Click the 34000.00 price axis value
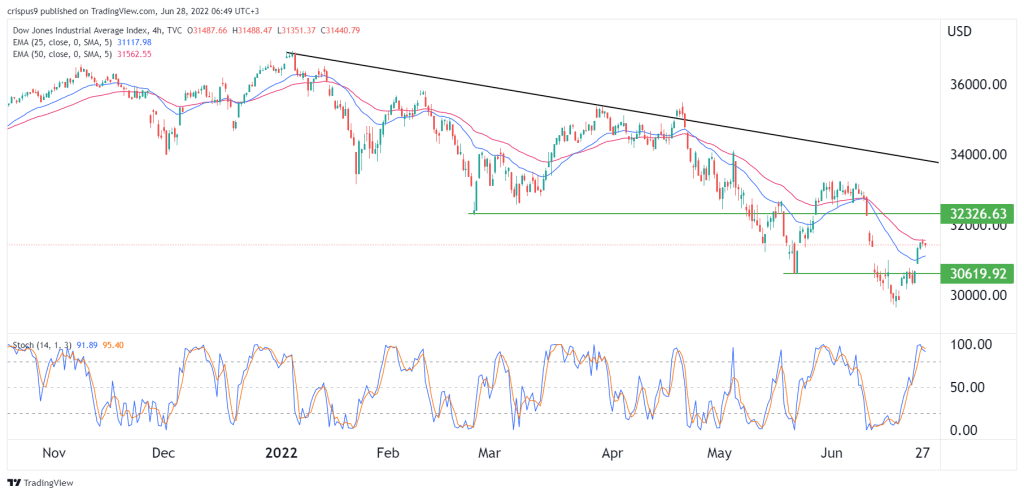The width and height of the screenshot is (1024, 495). click(976, 155)
